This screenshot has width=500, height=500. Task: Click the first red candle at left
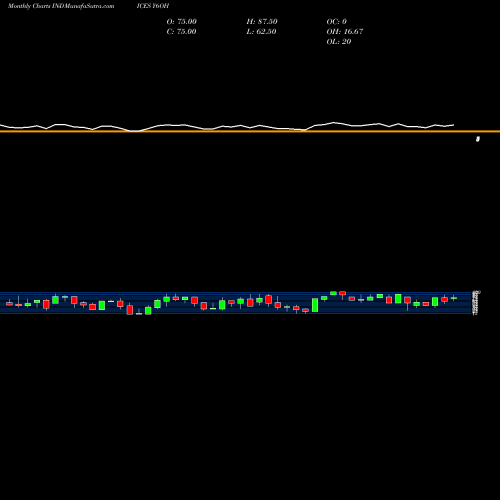coord(9,303)
